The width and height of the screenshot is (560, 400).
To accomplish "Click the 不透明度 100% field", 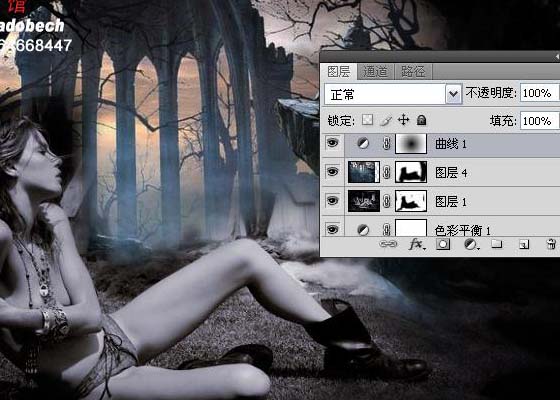I will click(x=540, y=93).
